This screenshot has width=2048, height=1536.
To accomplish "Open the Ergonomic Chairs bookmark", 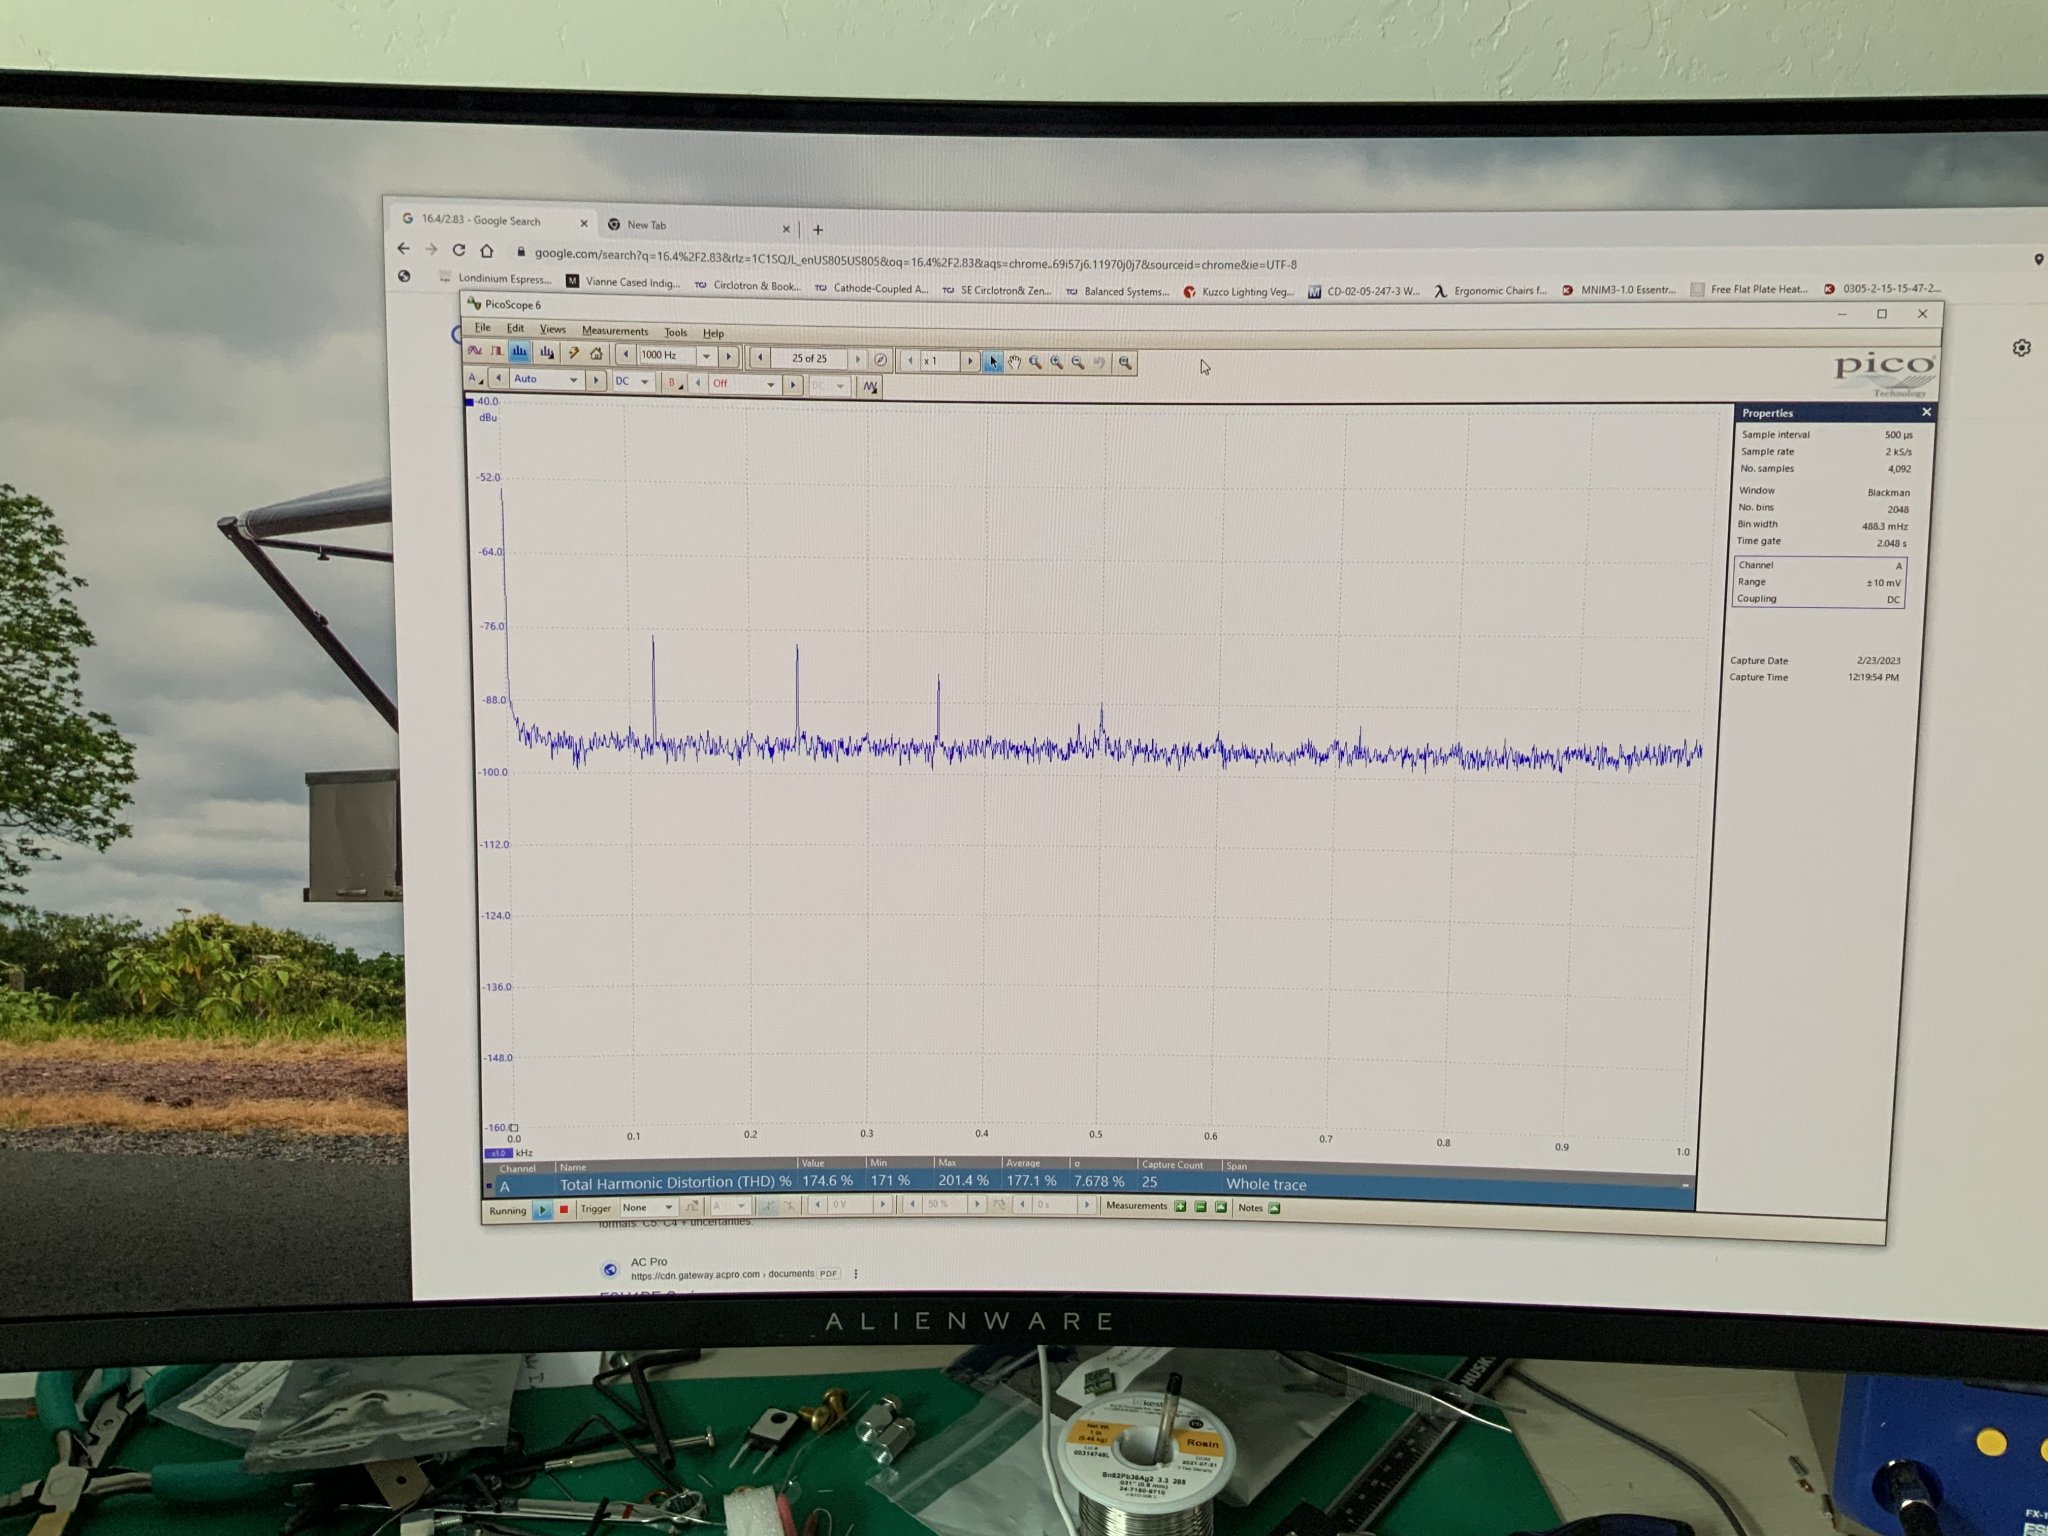I will point(1490,291).
